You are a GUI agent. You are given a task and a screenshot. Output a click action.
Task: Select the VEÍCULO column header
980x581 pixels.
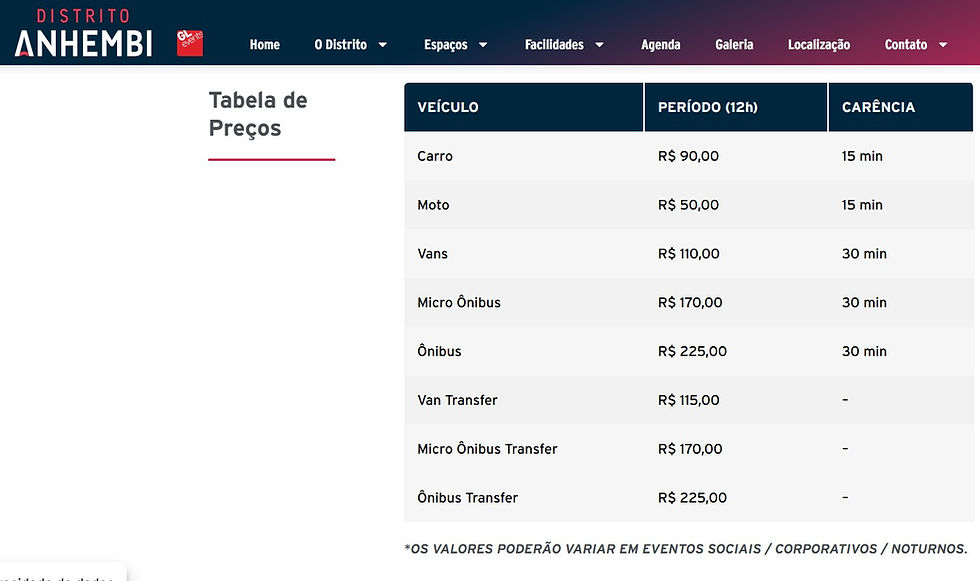click(448, 106)
